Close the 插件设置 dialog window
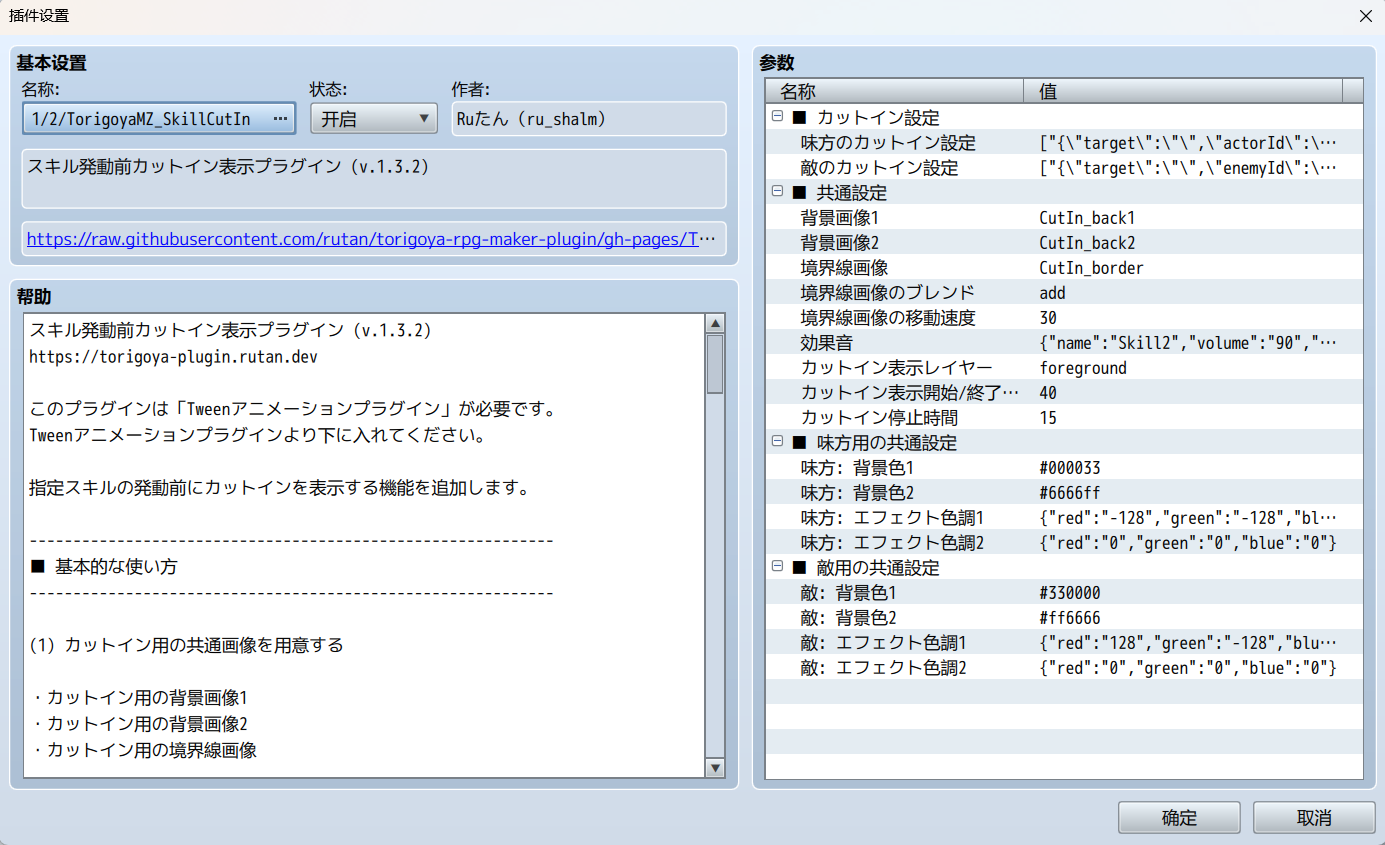The image size is (1385, 845). (x=1365, y=16)
